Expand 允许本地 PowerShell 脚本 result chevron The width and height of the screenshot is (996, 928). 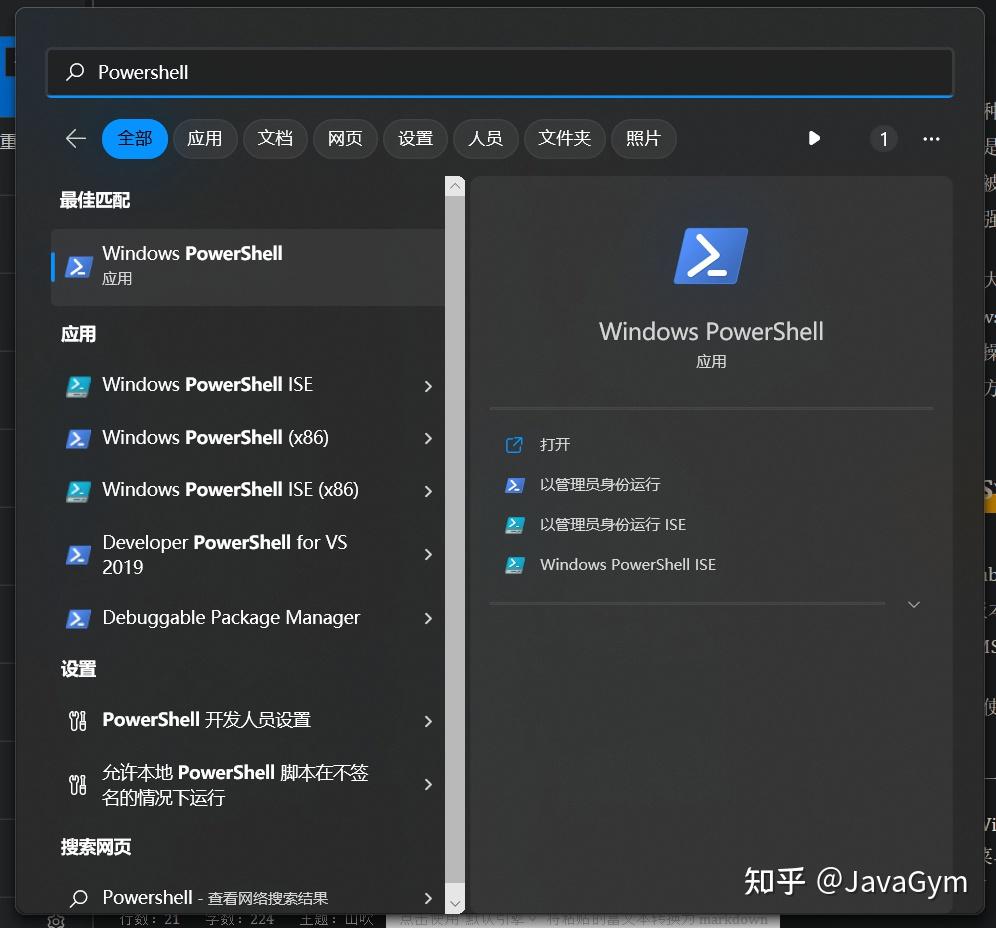click(428, 784)
